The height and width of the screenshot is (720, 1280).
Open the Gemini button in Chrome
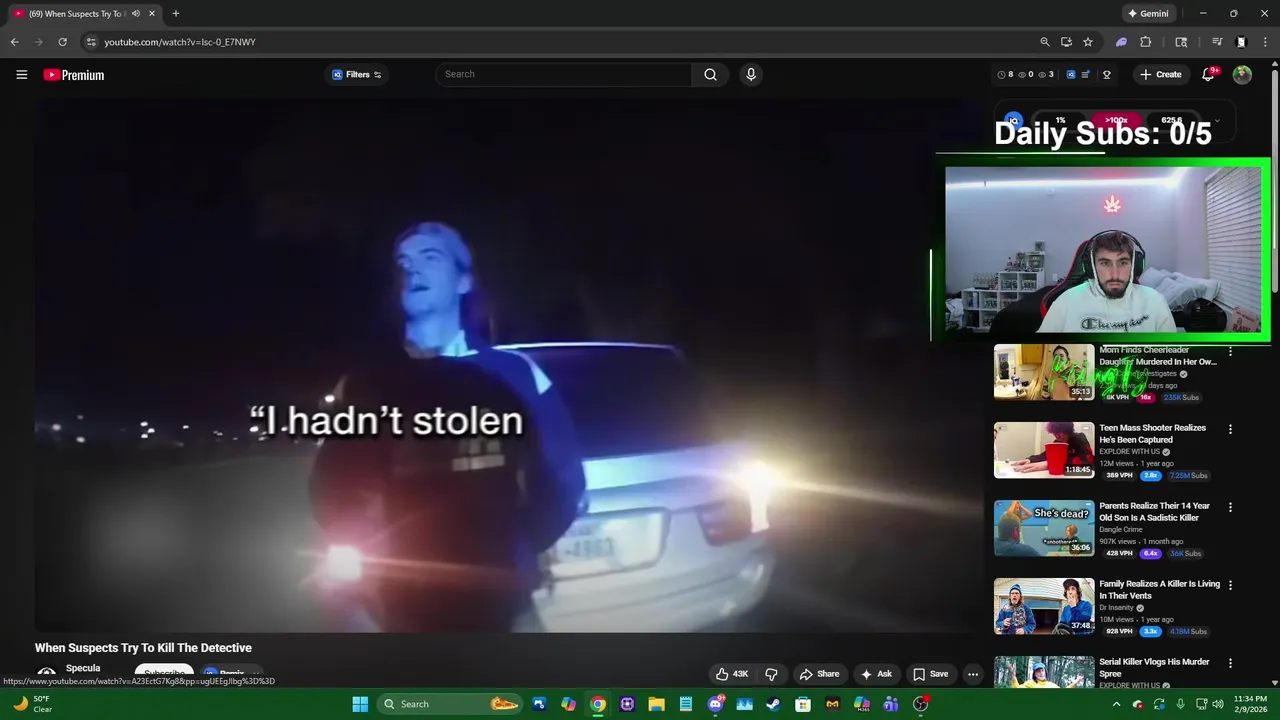pos(1148,14)
